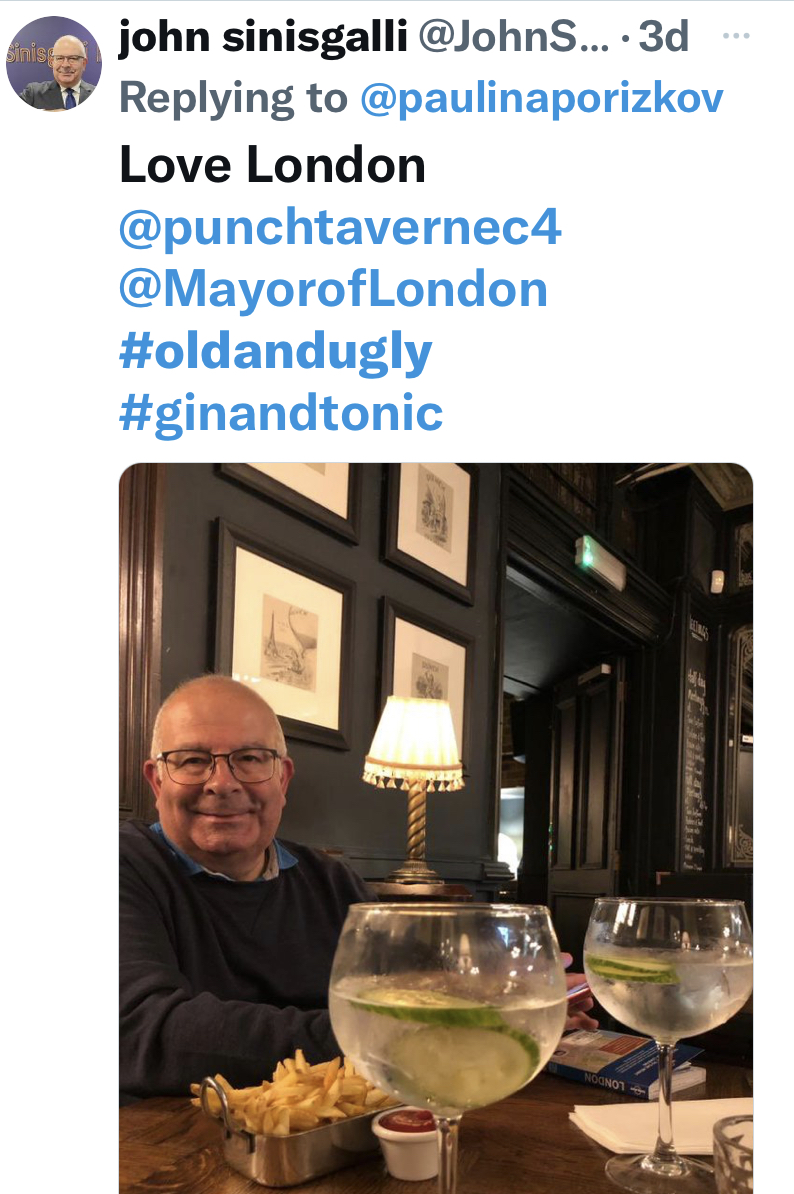This screenshot has width=794, height=1194.
Task: Click the 3d tweet timestamp
Action: coord(663,37)
